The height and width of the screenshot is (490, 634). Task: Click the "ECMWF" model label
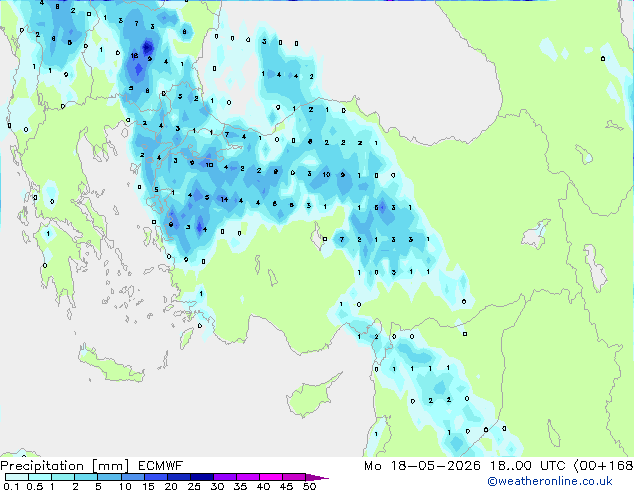click(161, 466)
